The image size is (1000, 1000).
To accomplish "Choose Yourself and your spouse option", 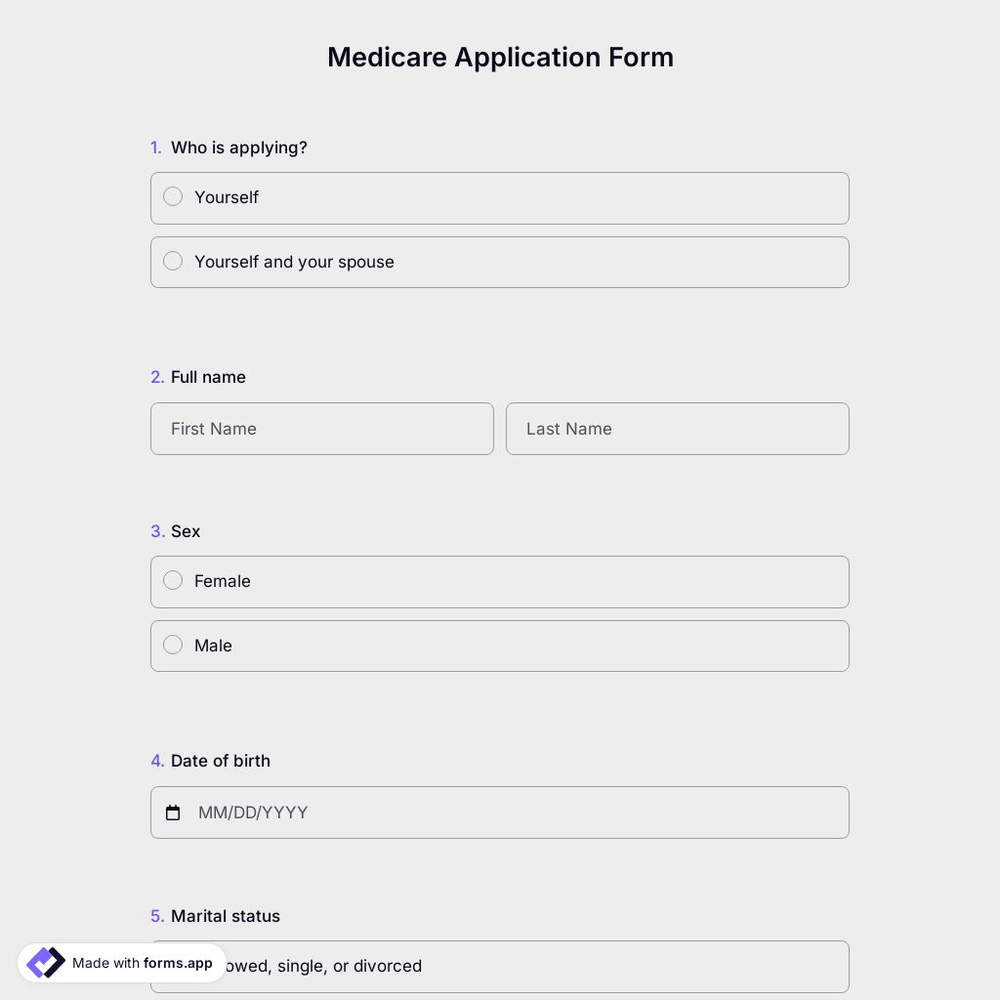I will click(172, 260).
